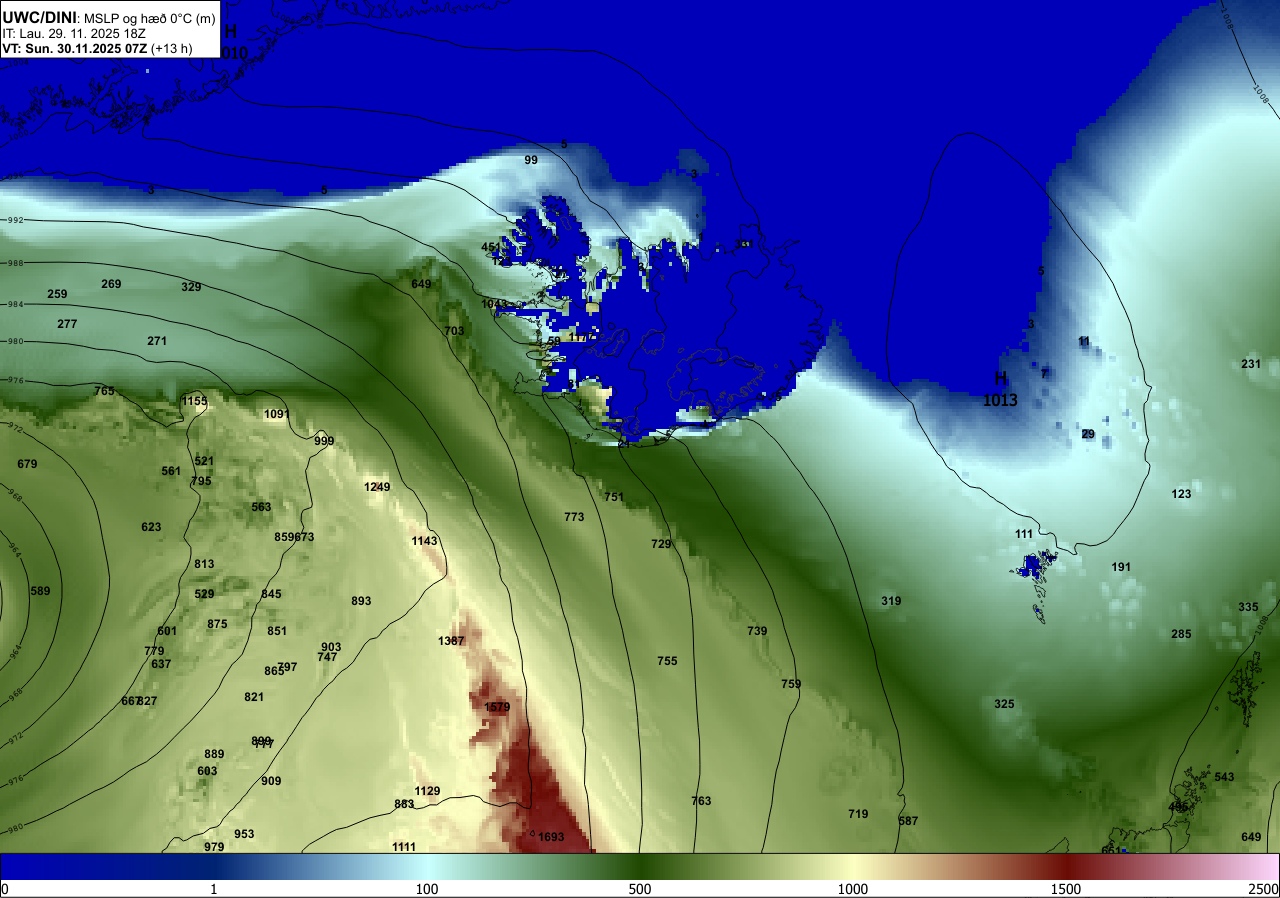
Task: Select the 1129 height label
Action: click(x=427, y=791)
